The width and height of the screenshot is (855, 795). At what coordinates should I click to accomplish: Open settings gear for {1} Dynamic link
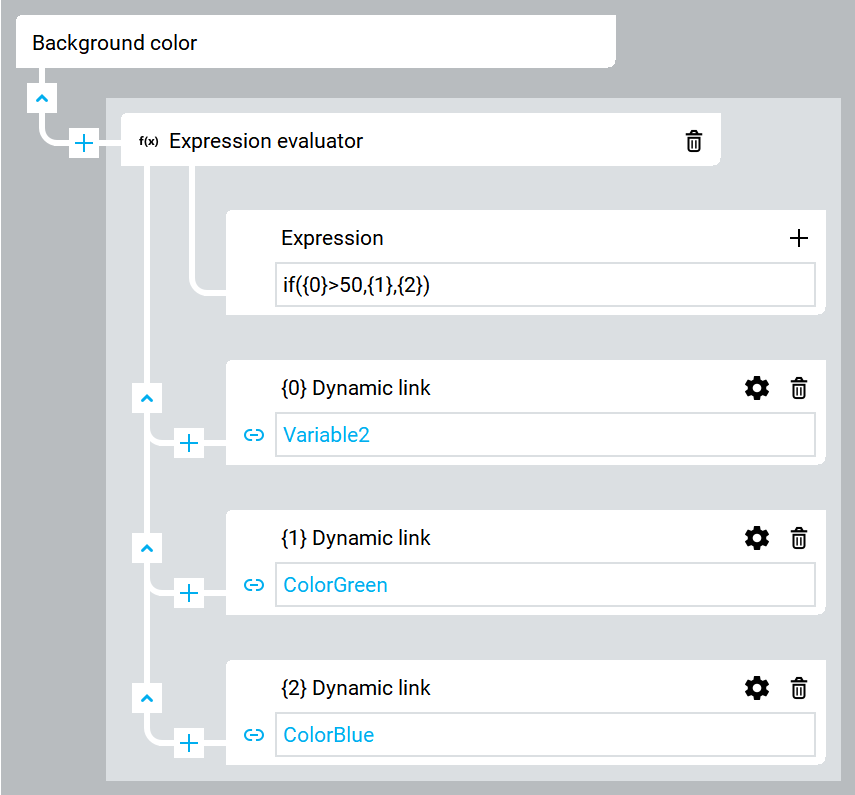[757, 538]
